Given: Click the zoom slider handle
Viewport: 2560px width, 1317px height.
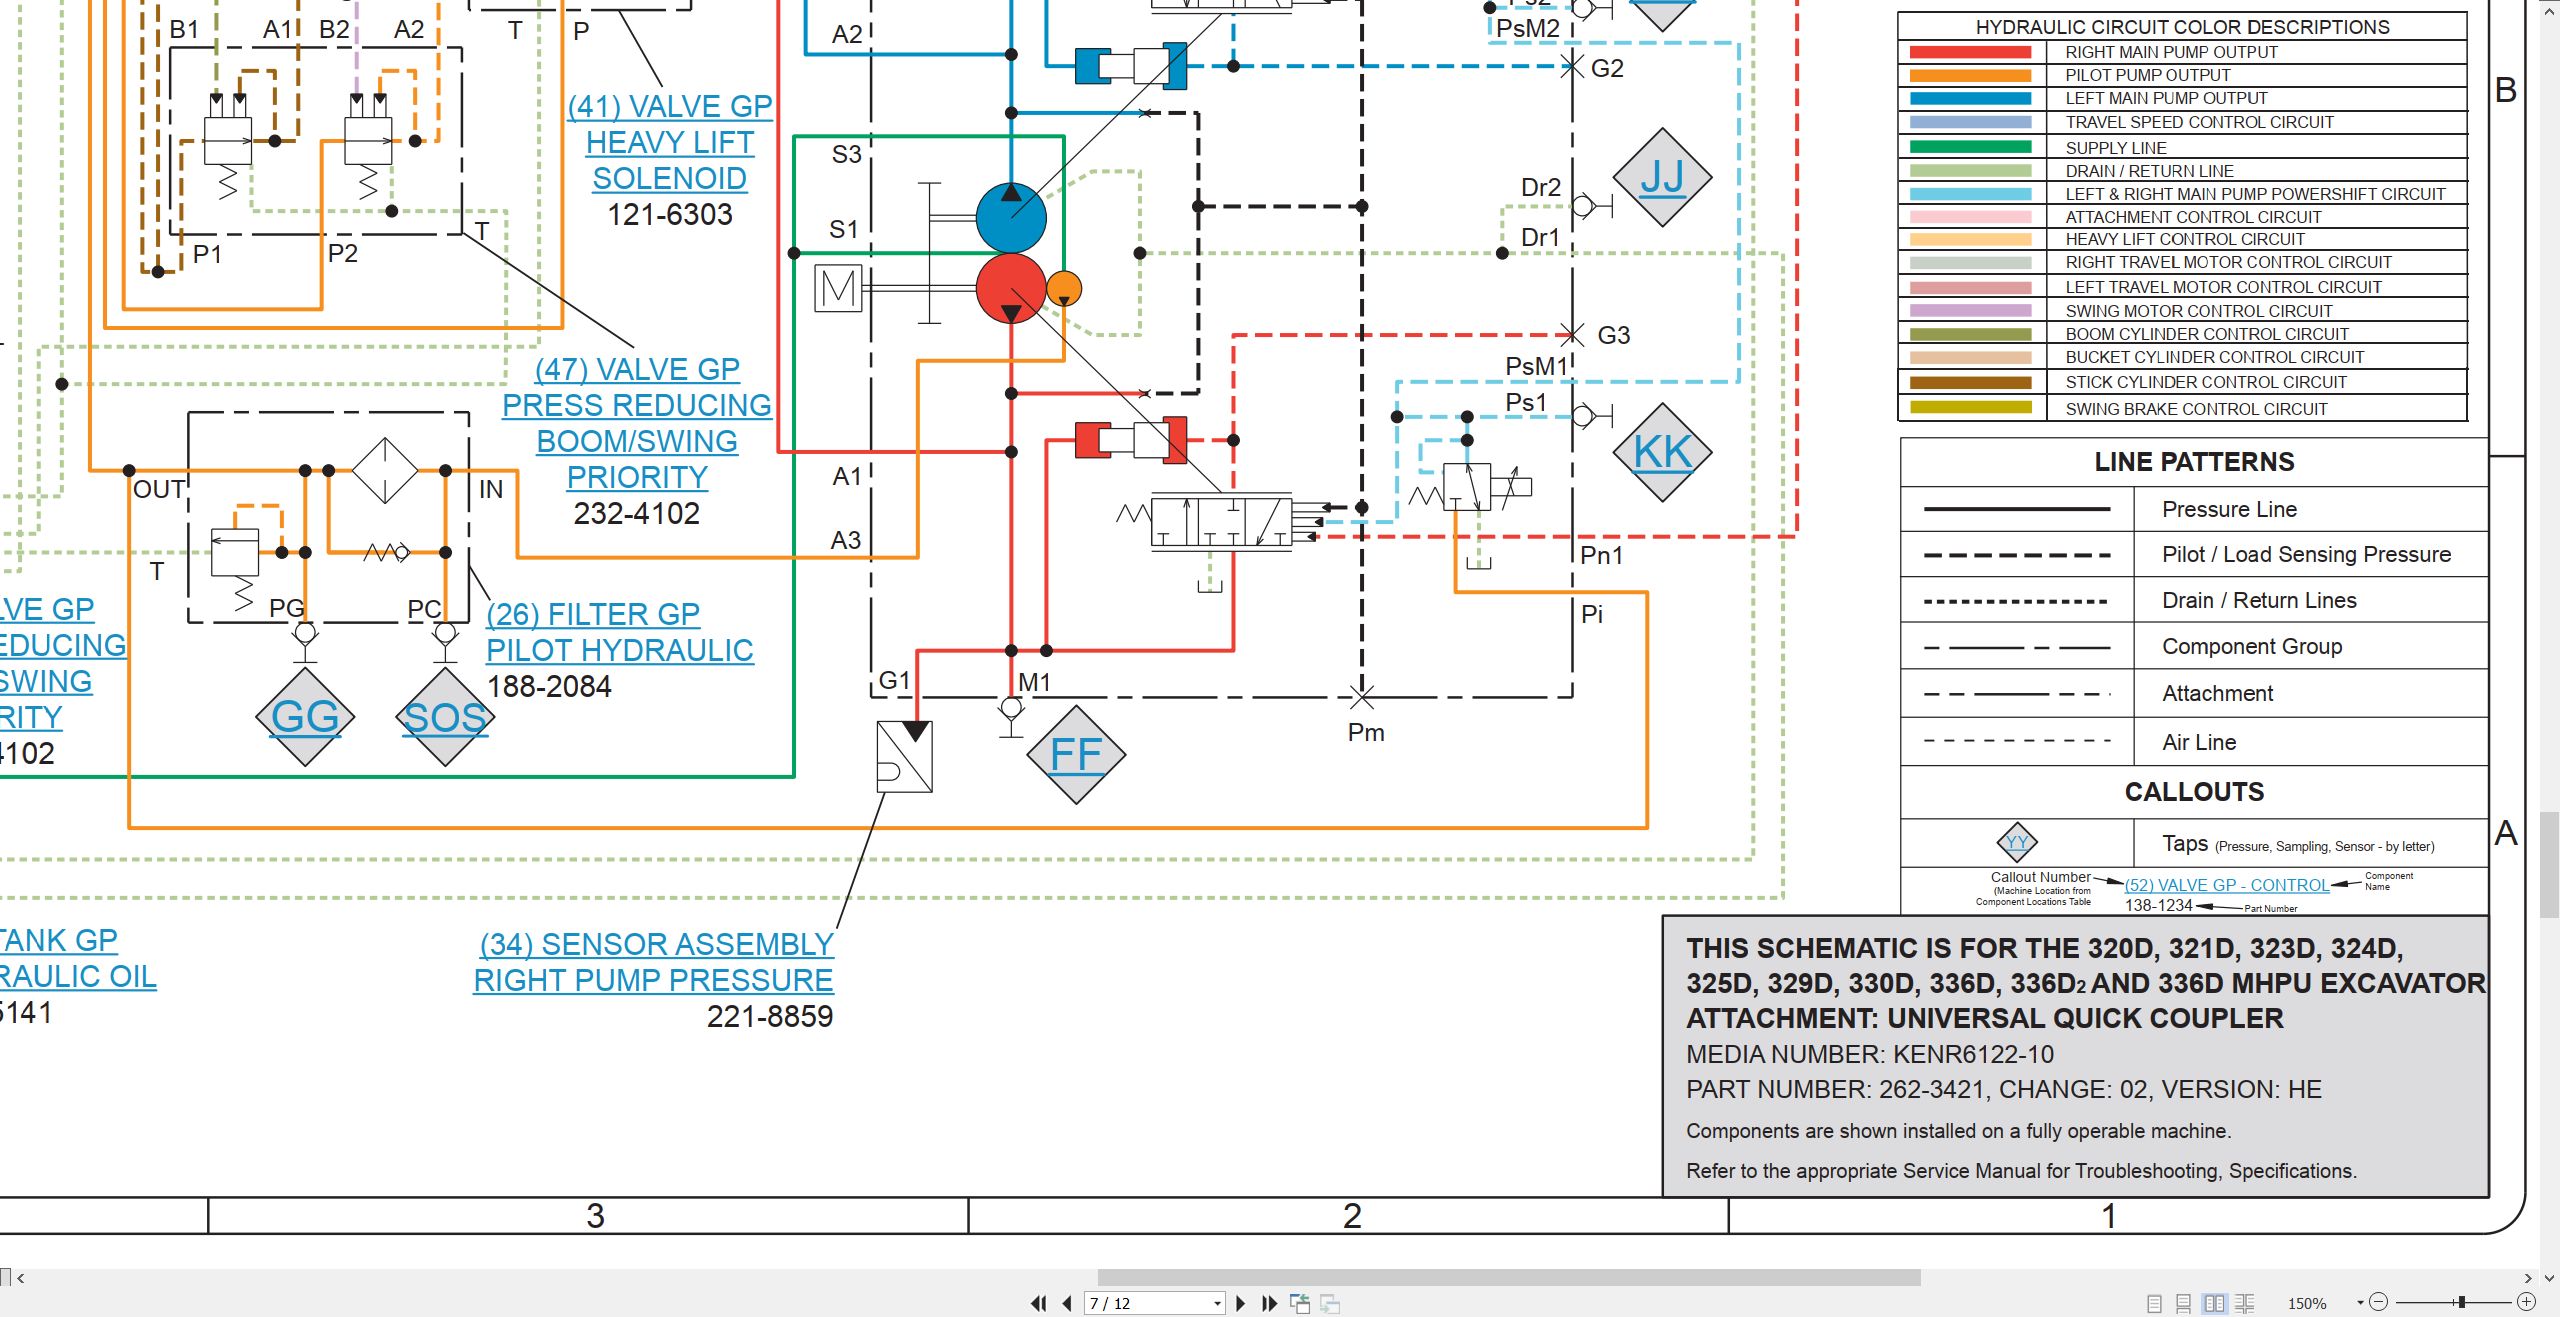Looking at the screenshot, I should tap(2461, 1302).
